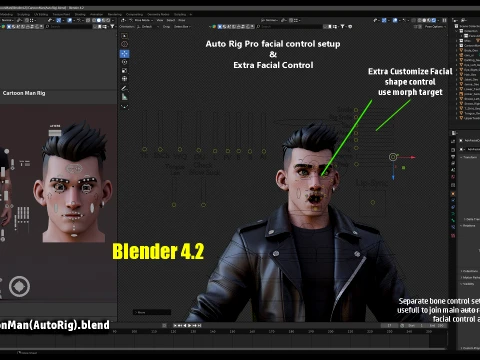The width and height of the screenshot is (480, 360).
Task: Open the Pose menu in viewport header
Action: pyautogui.click(x=182, y=20)
